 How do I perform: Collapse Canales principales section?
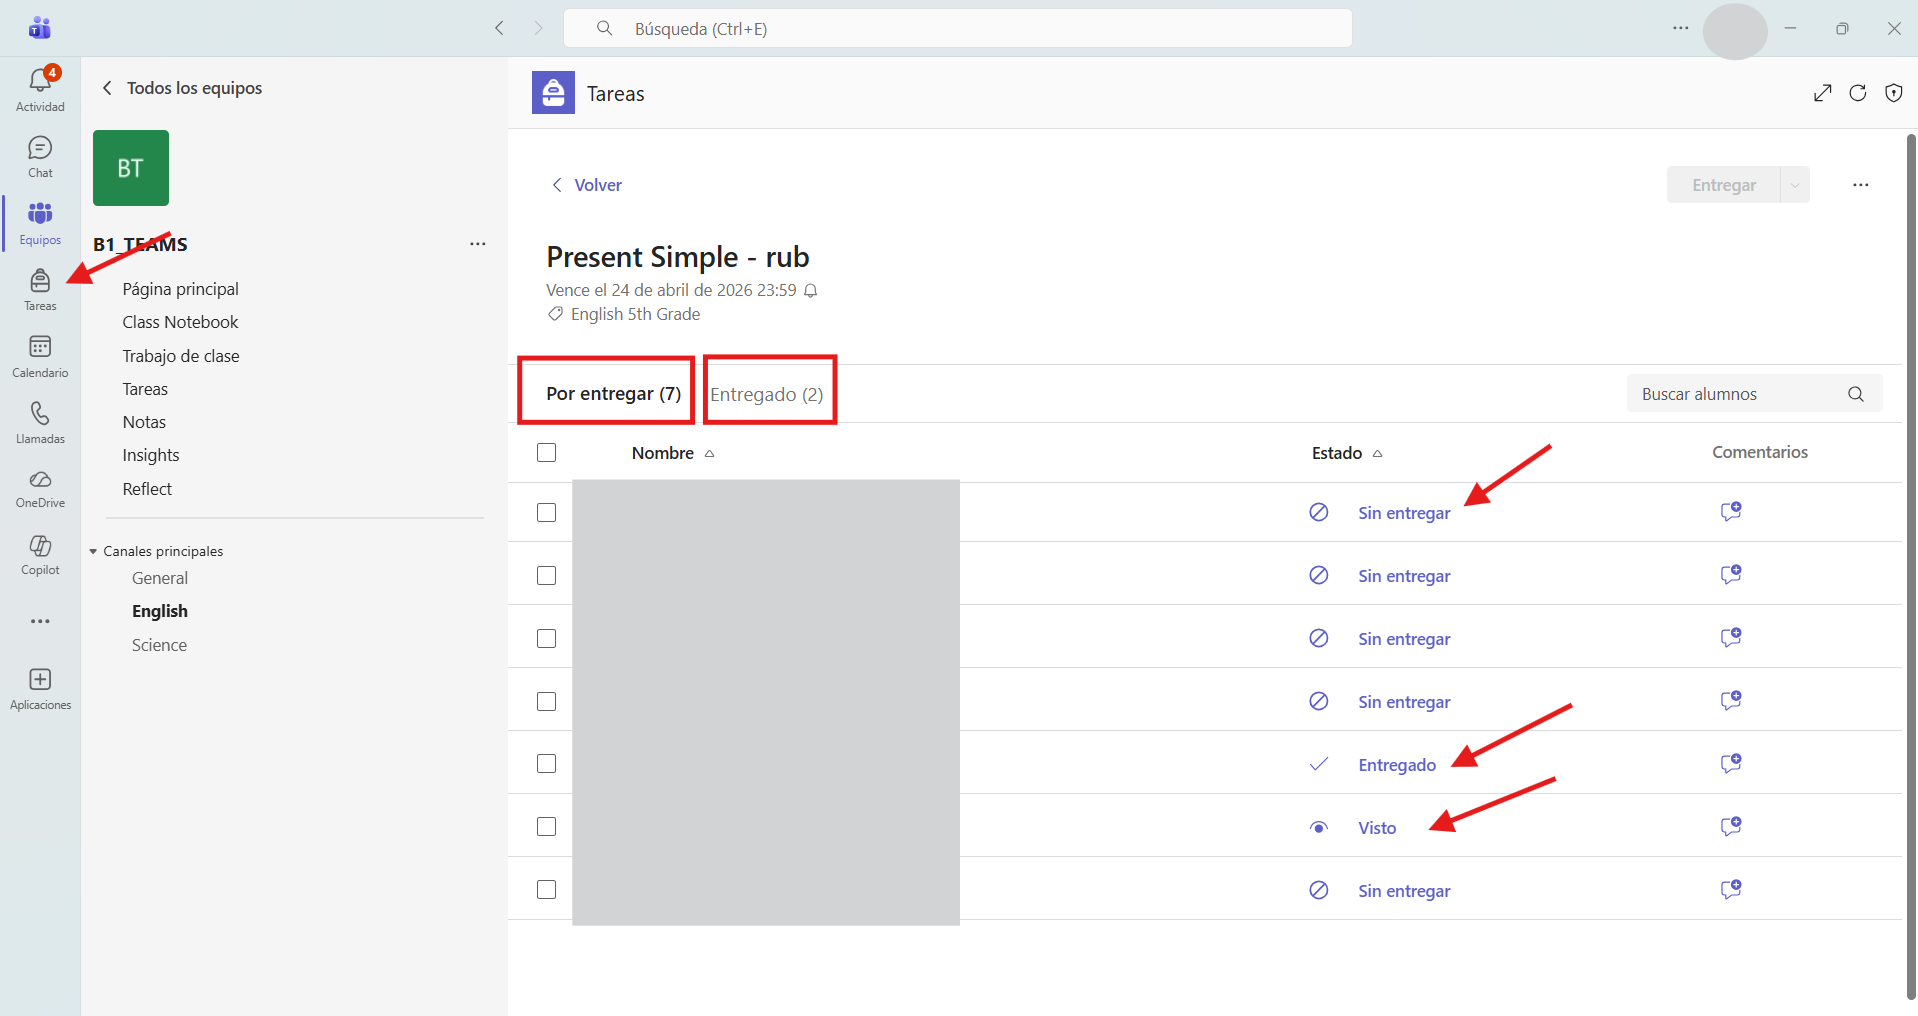pos(93,552)
